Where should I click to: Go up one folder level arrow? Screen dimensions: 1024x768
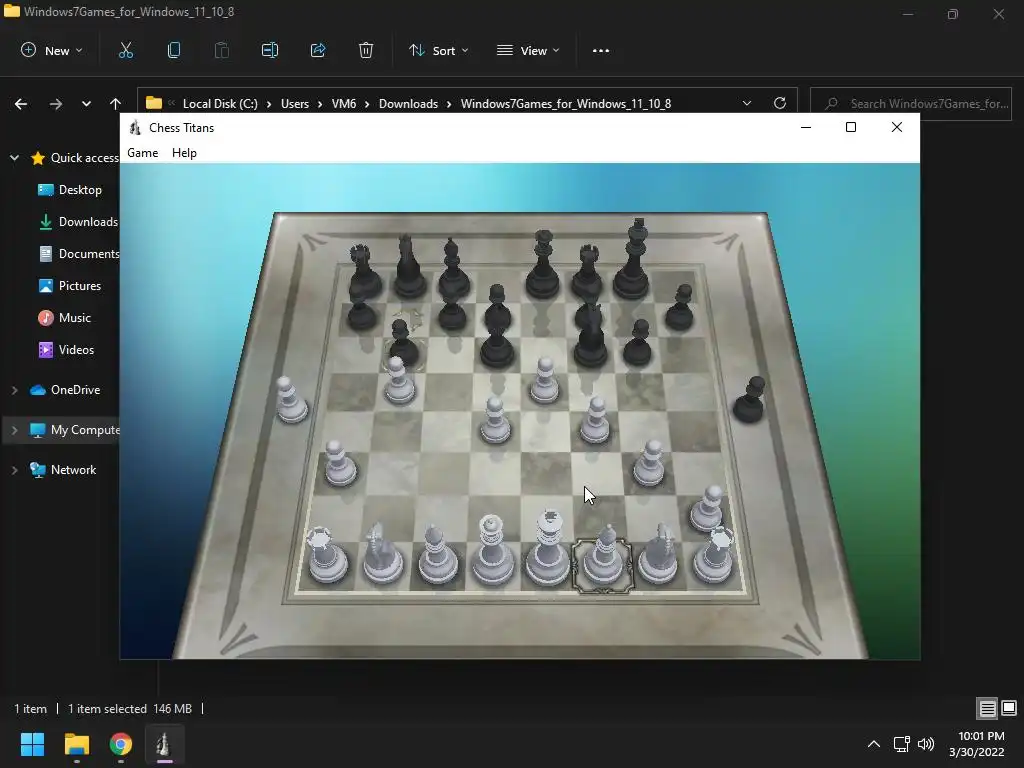tap(116, 103)
